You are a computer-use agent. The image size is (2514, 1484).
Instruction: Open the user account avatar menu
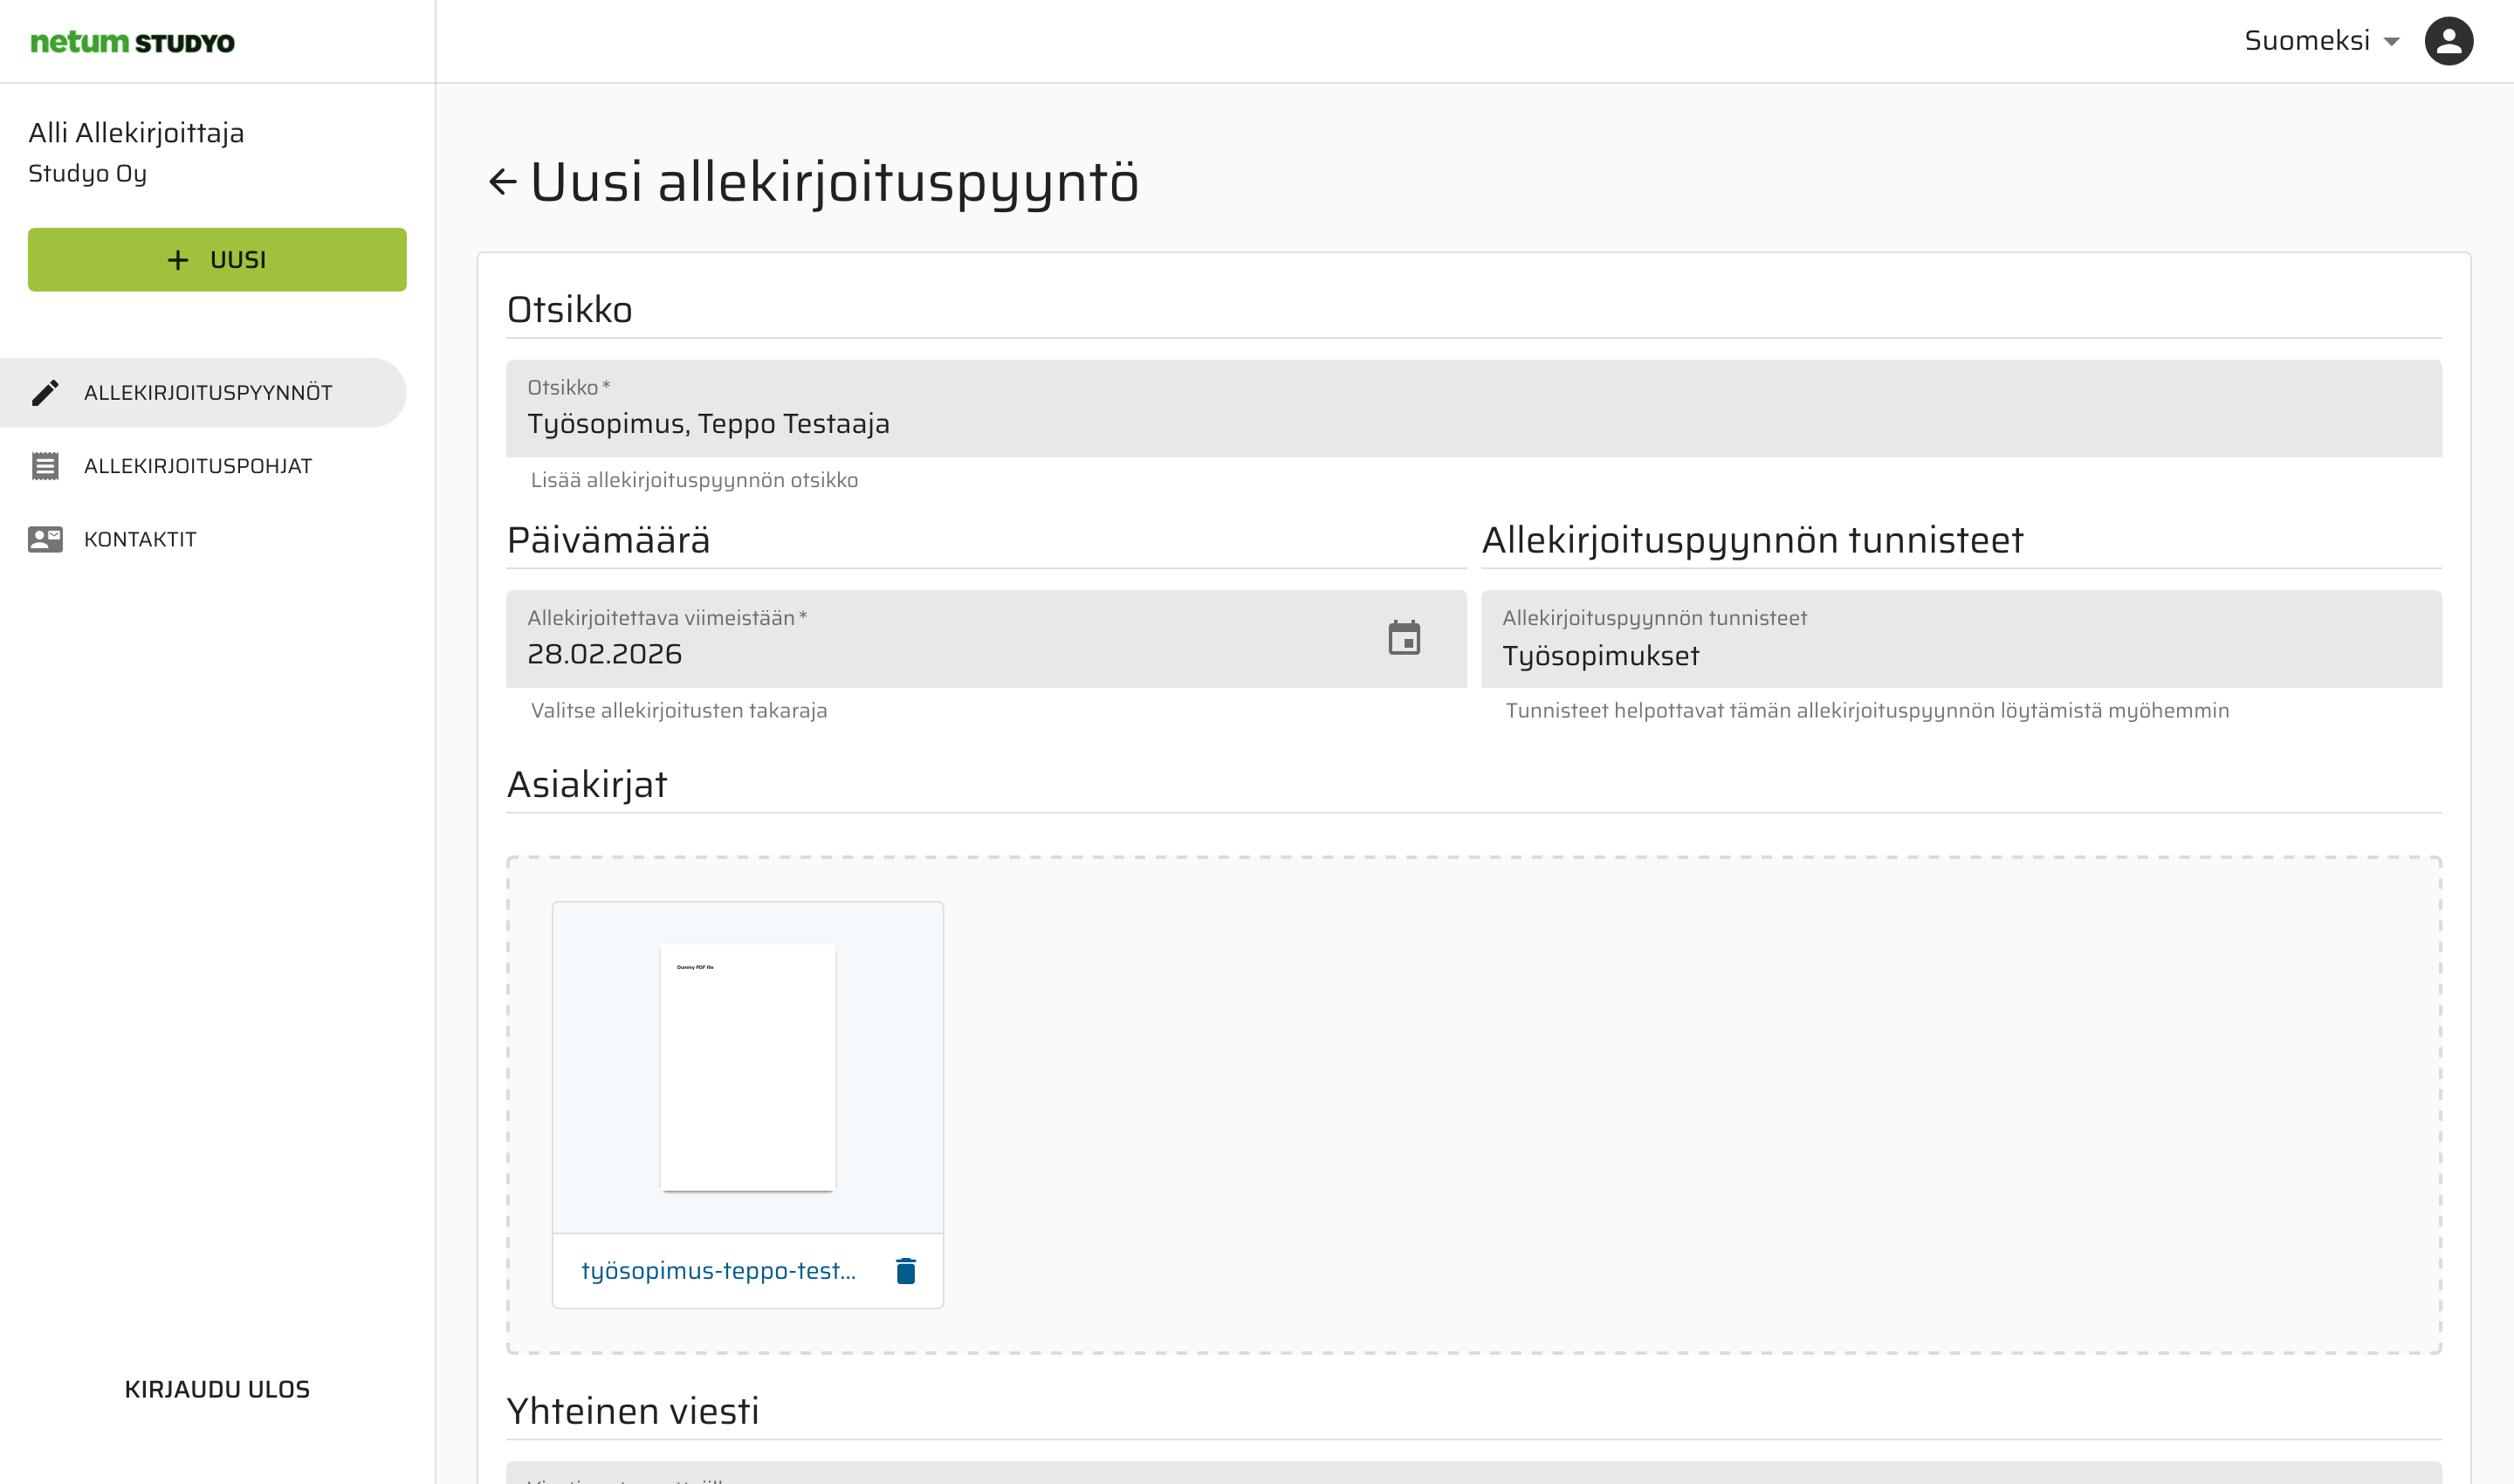(2448, 41)
